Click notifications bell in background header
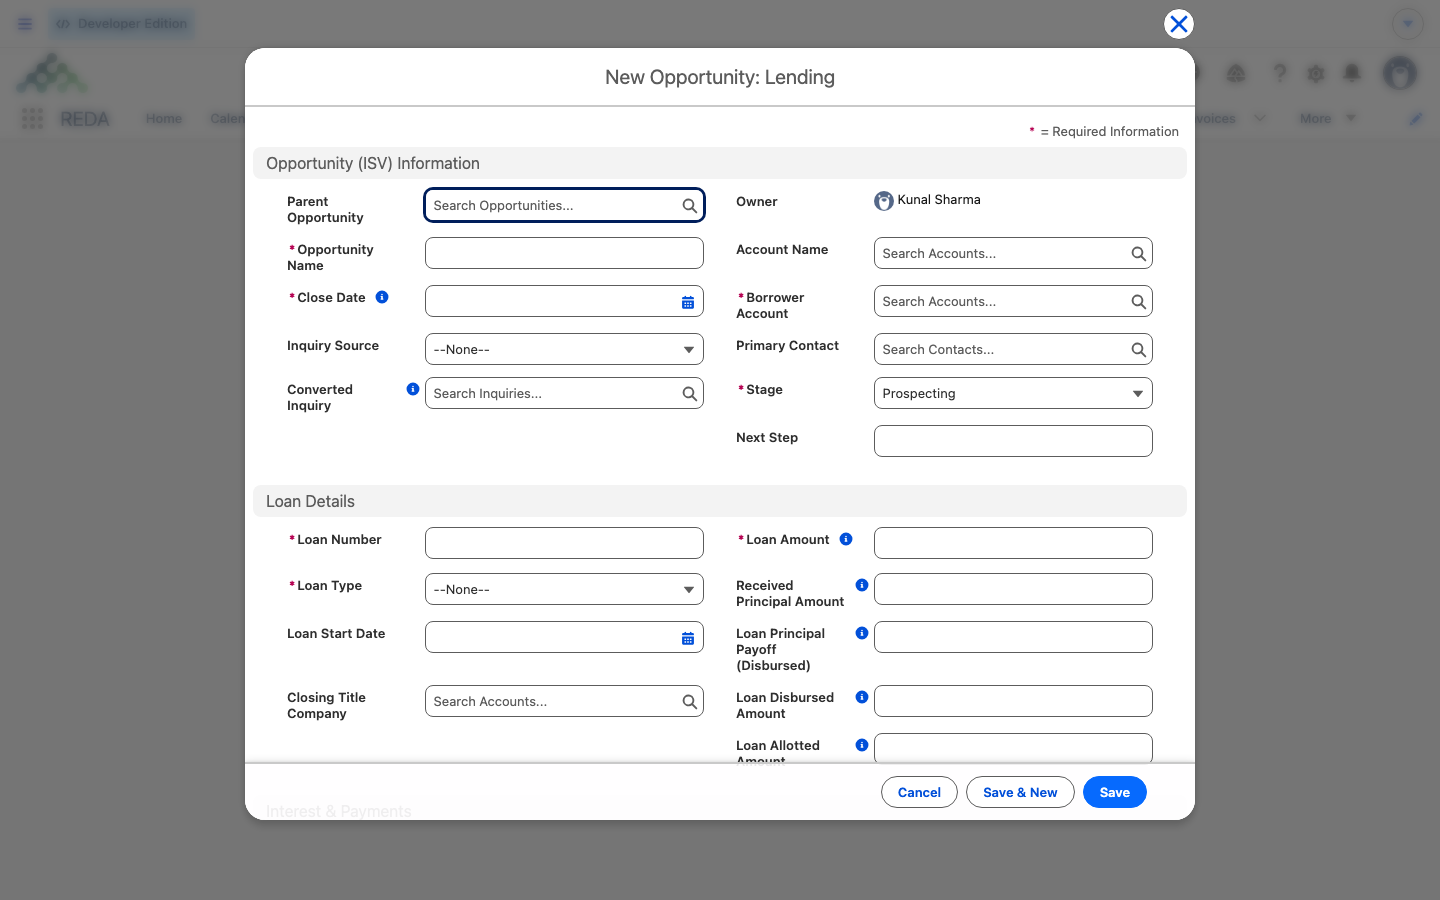Viewport: 1440px width, 900px height. pyautogui.click(x=1352, y=73)
